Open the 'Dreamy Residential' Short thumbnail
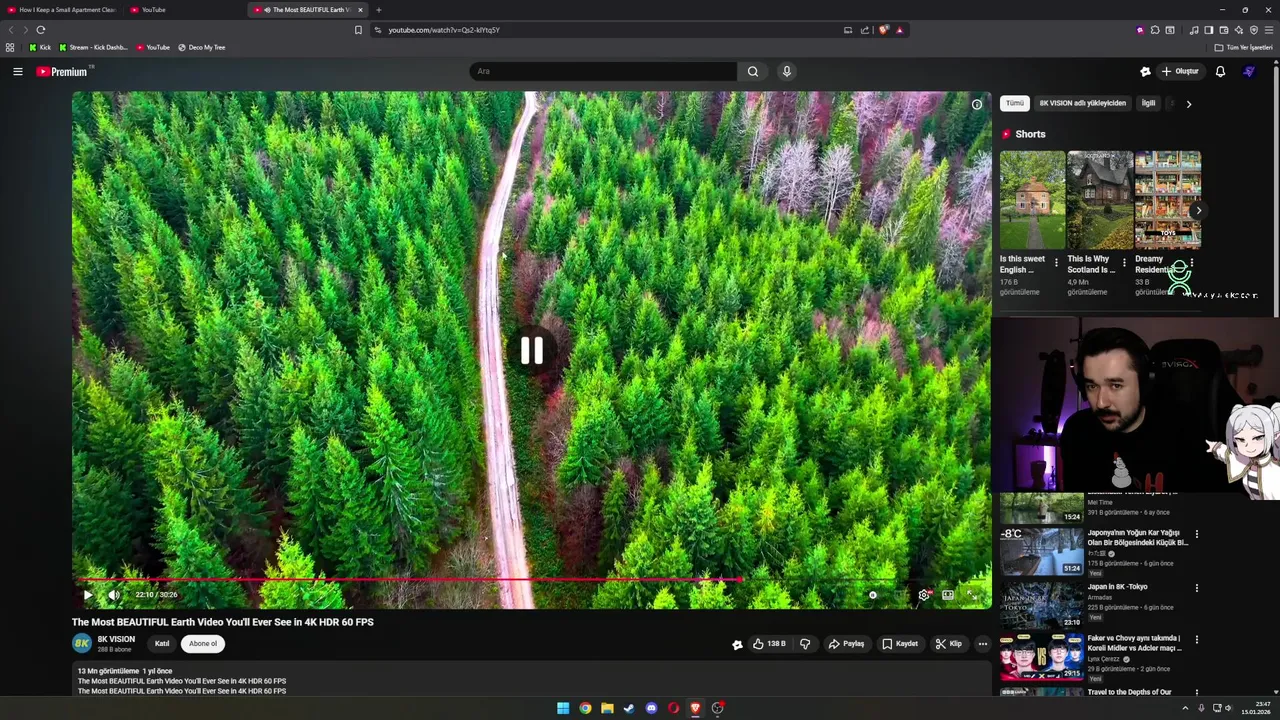Screen dimensions: 1280x720 pyautogui.click(x=1168, y=200)
